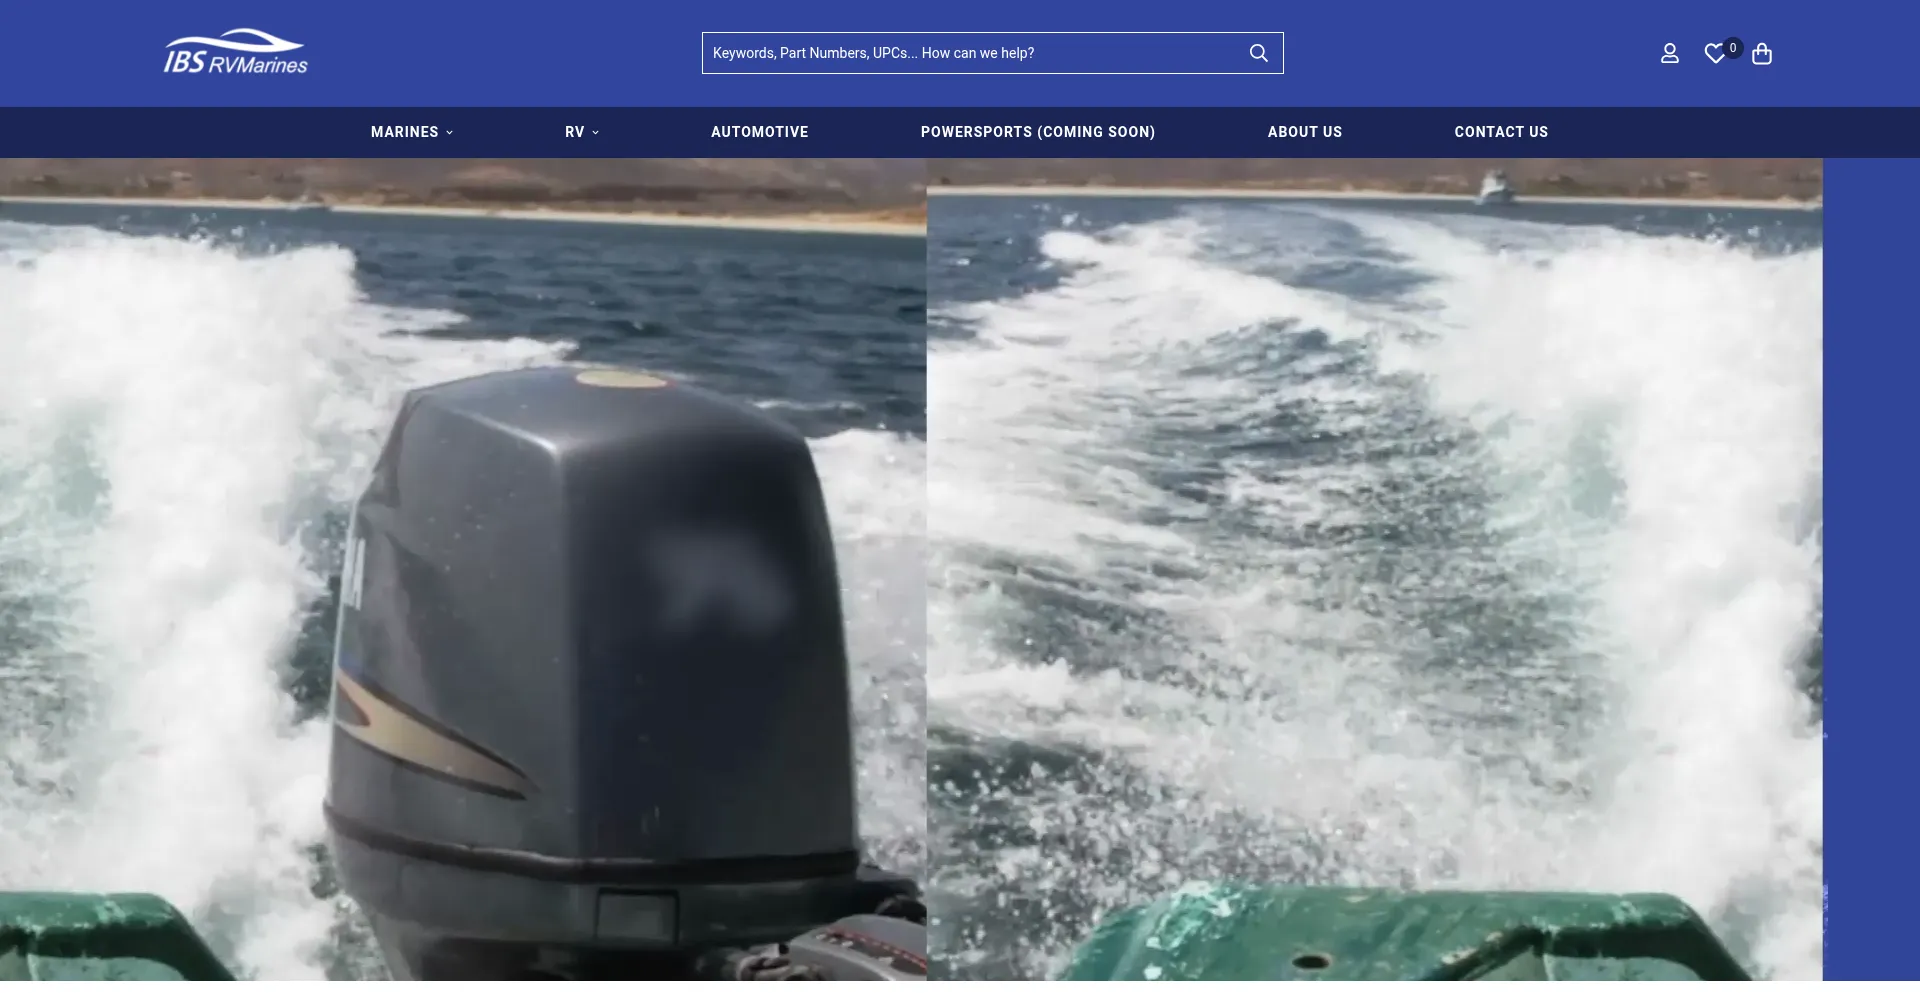The image size is (1920, 993).
Task: Open the Marines menu item
Action: point(404,132)
